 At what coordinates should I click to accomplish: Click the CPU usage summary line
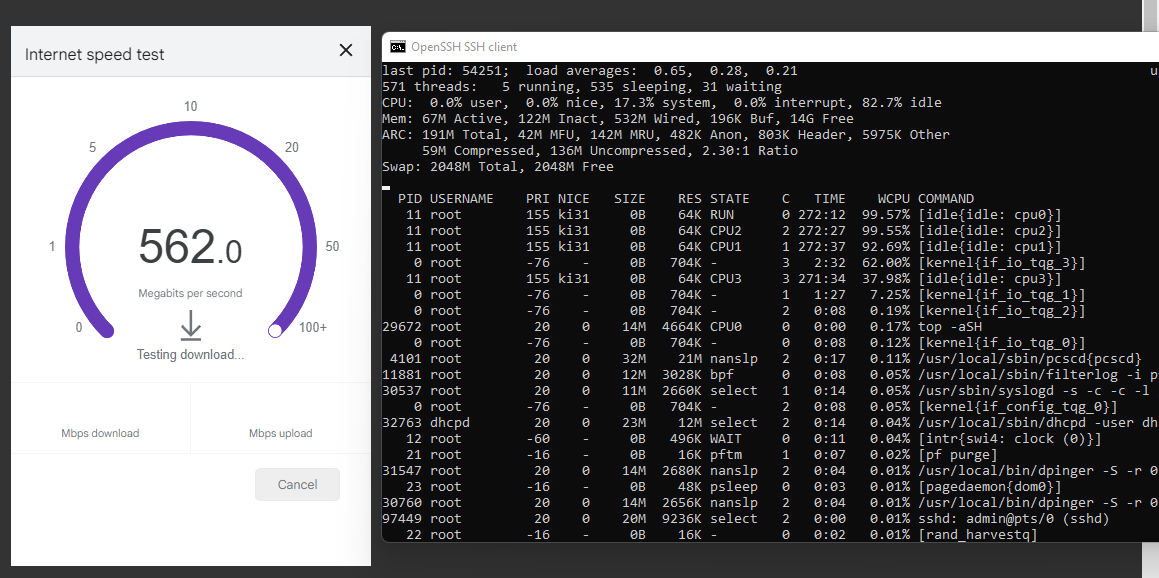pyautogui.click(x=662, y=103)
